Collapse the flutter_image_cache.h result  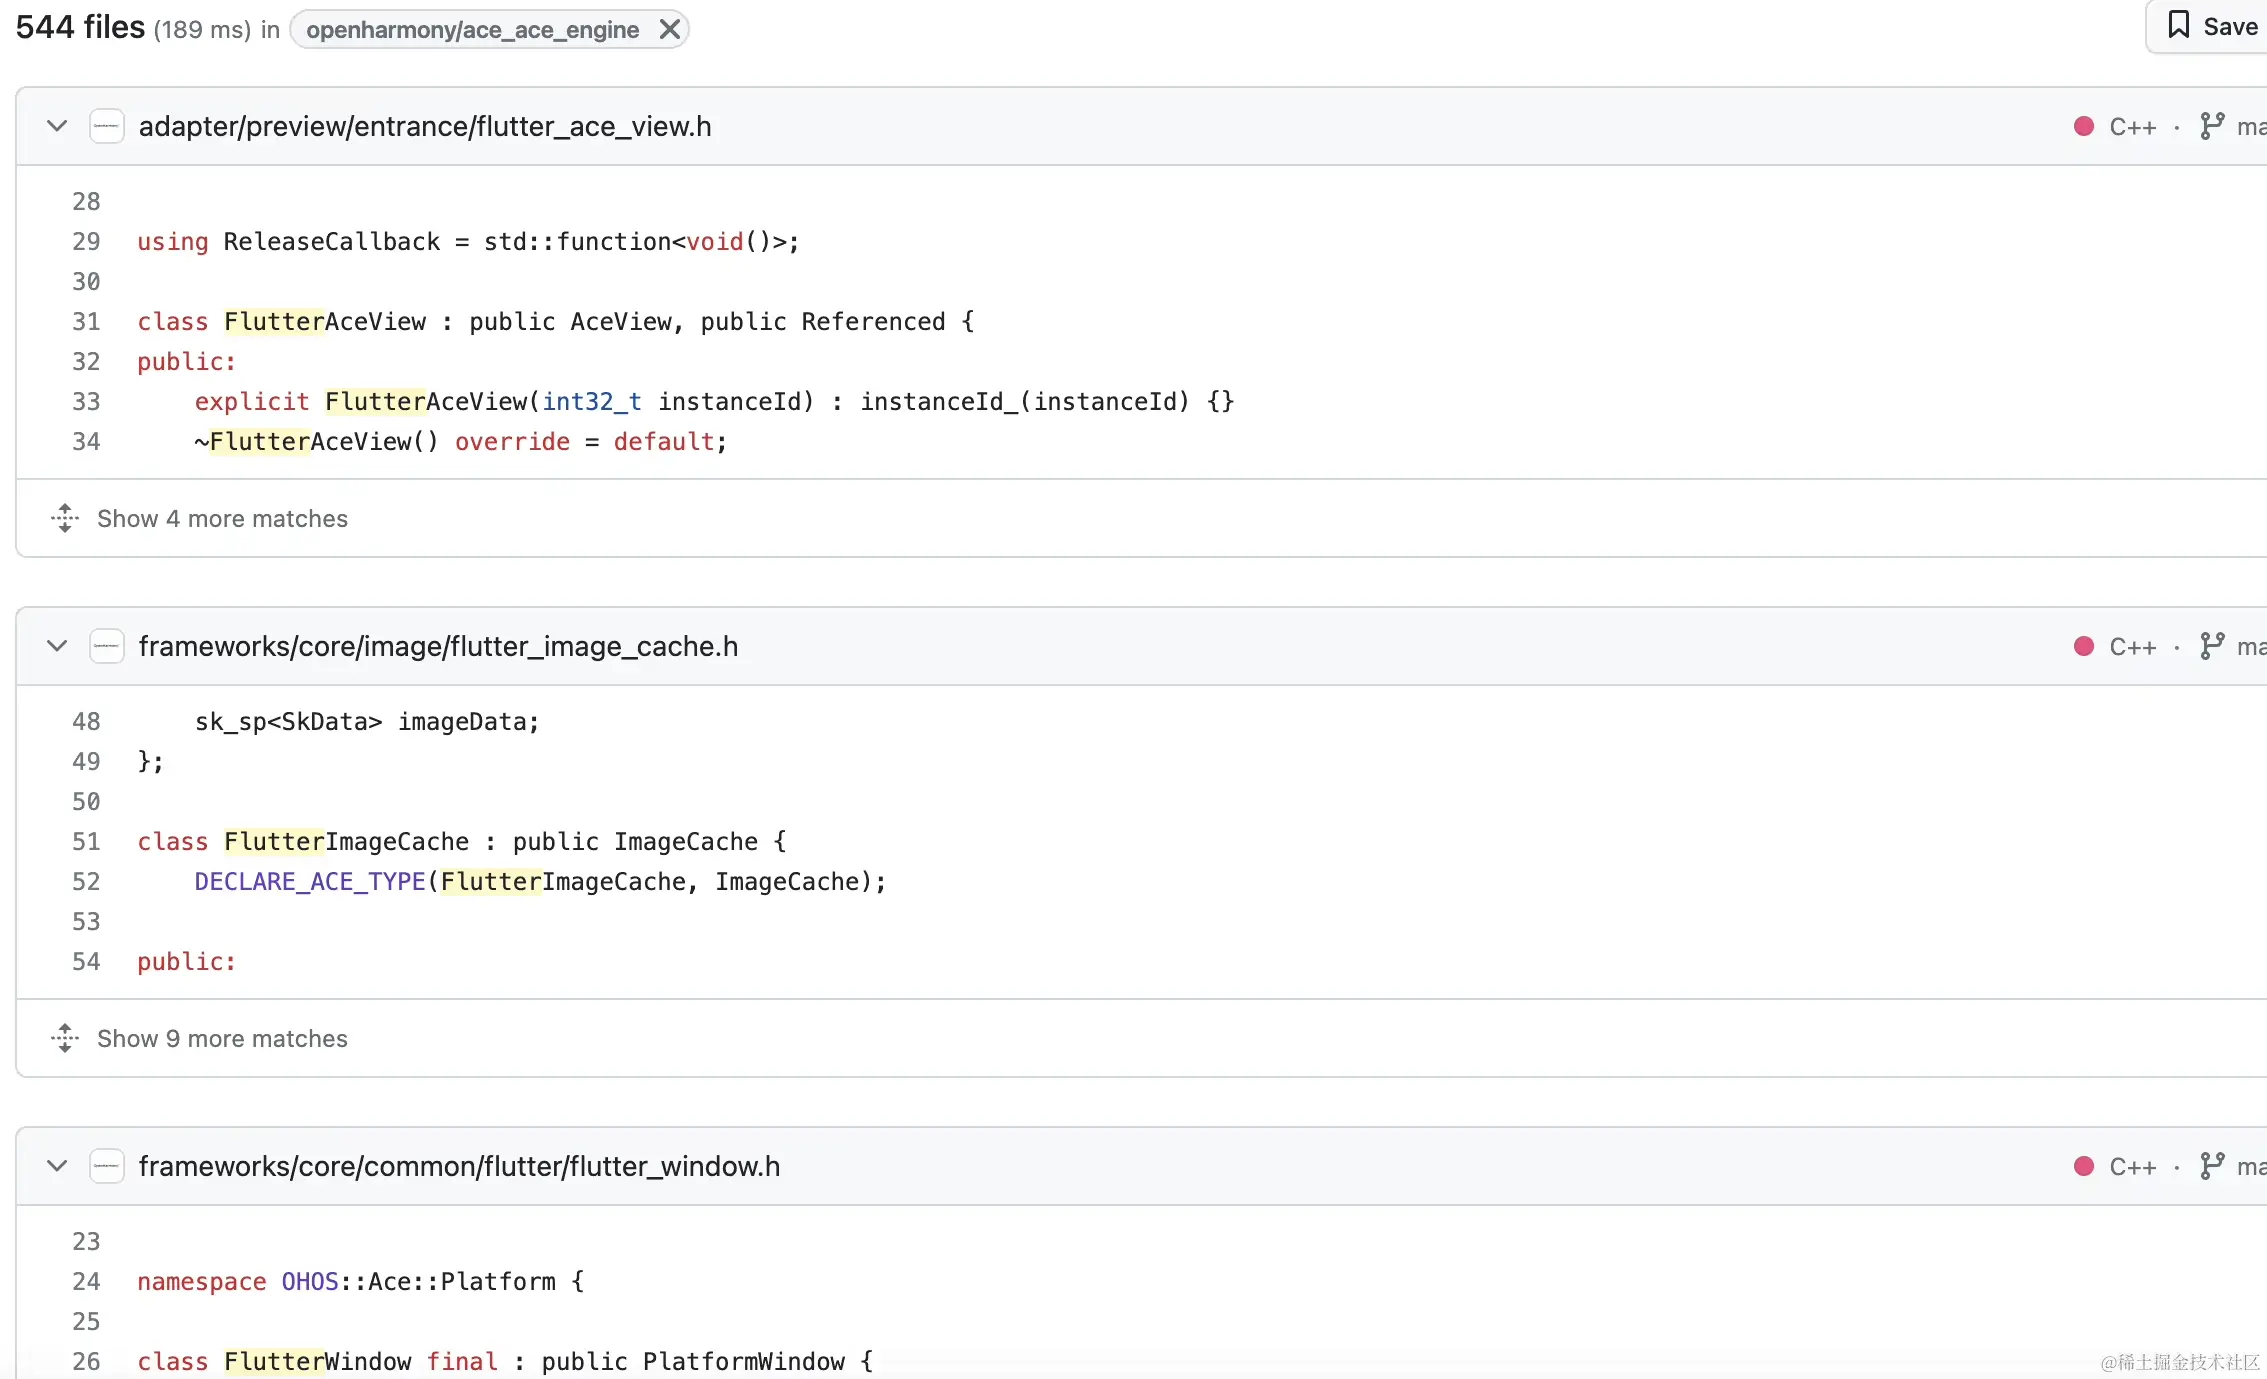(x=57, y=646)
